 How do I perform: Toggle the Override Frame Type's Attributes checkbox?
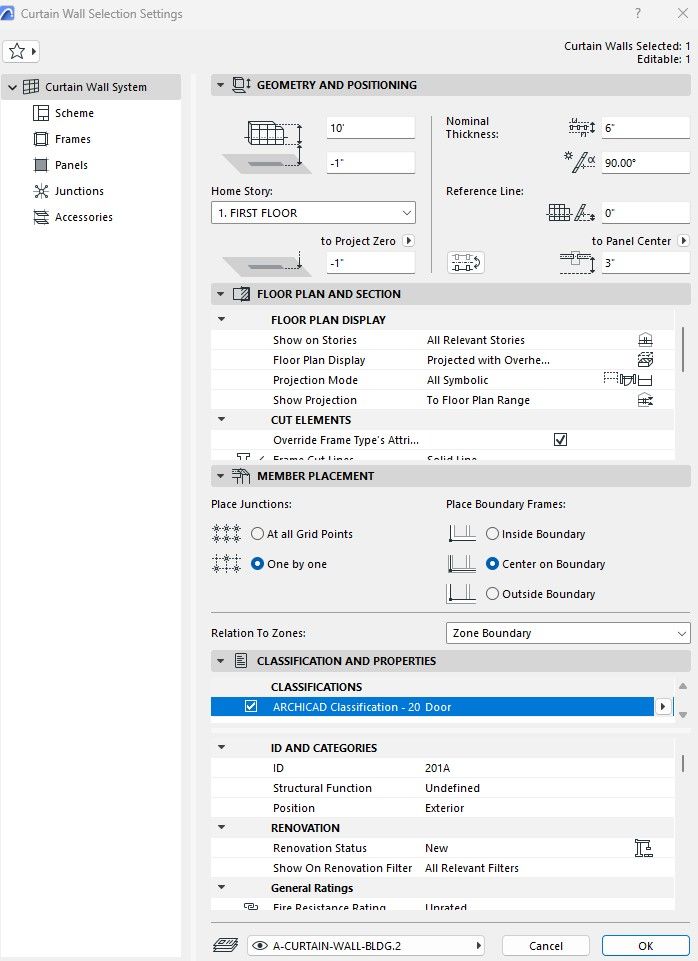560,439
